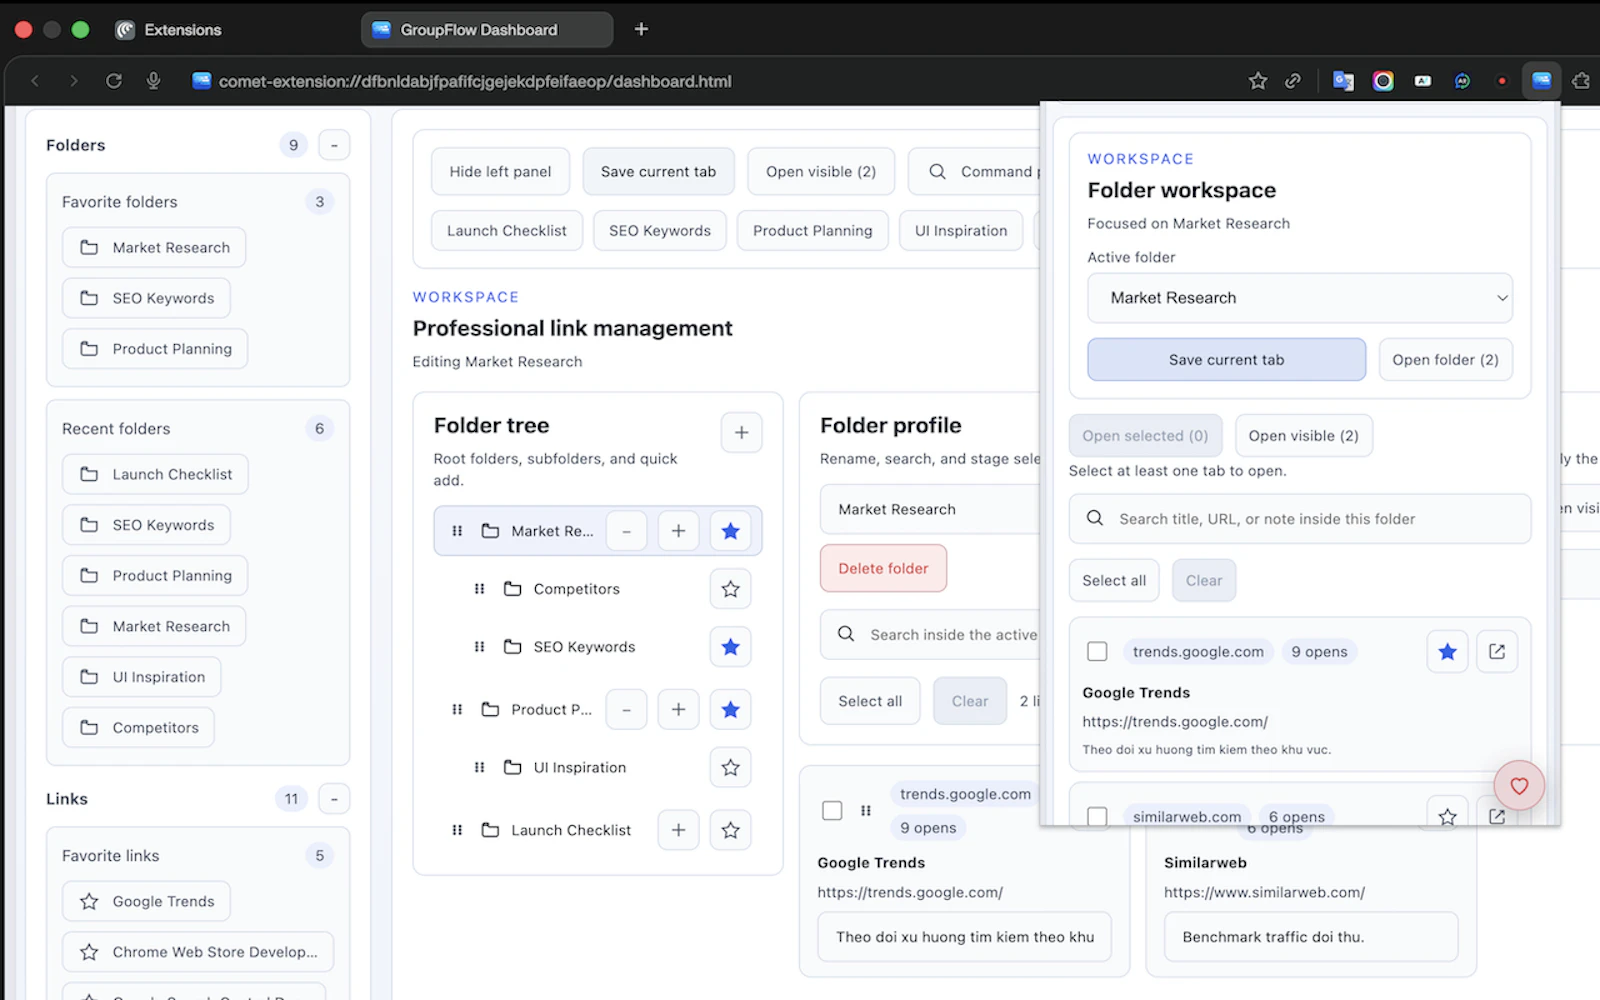
Task: Select the Google Trends card checkbox in dashboard
Action: (832, 810)
